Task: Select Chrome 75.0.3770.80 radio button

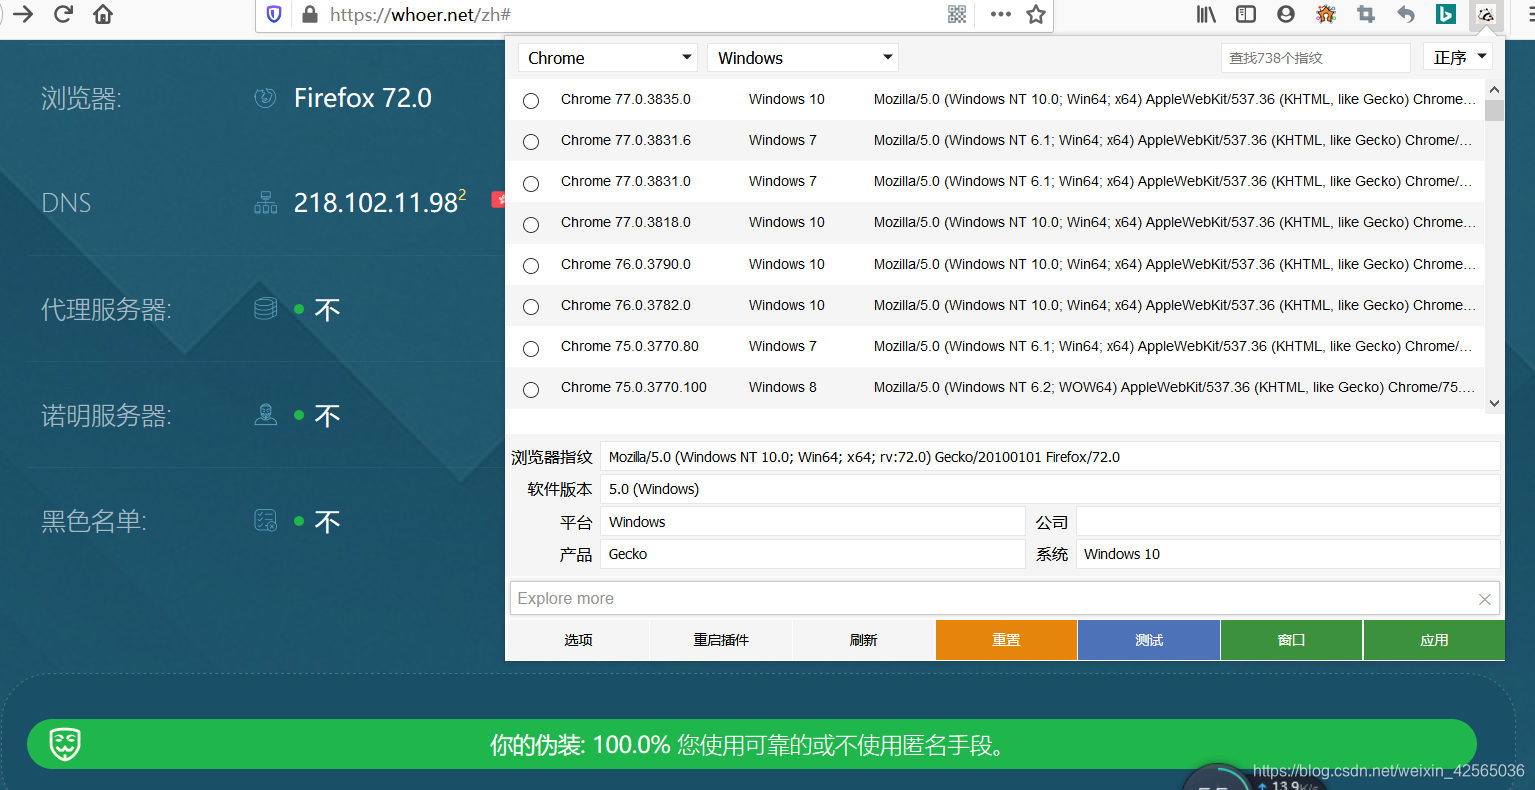Action: point(531,348)
